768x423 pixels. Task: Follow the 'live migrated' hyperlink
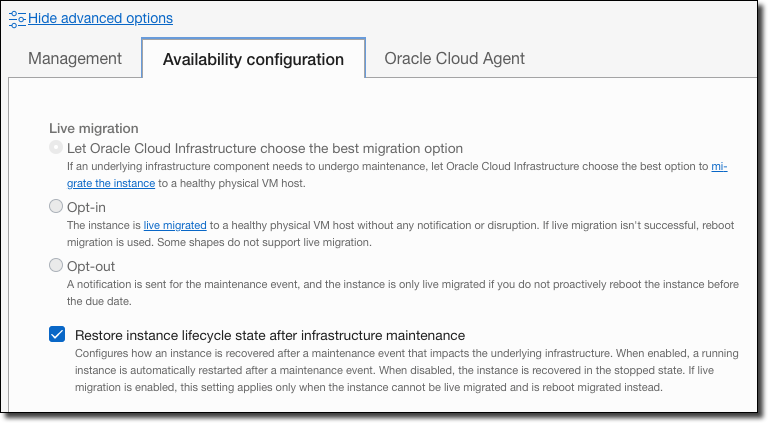click(x=175, y=227)
